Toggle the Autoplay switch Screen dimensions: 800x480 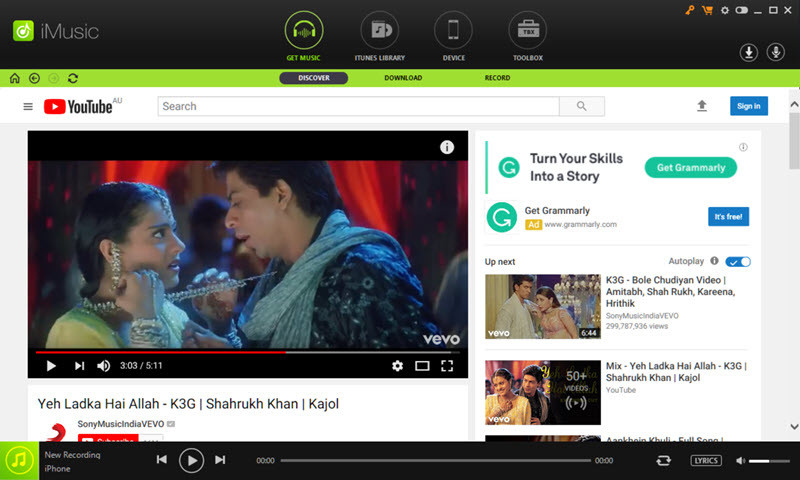[738, 262]
